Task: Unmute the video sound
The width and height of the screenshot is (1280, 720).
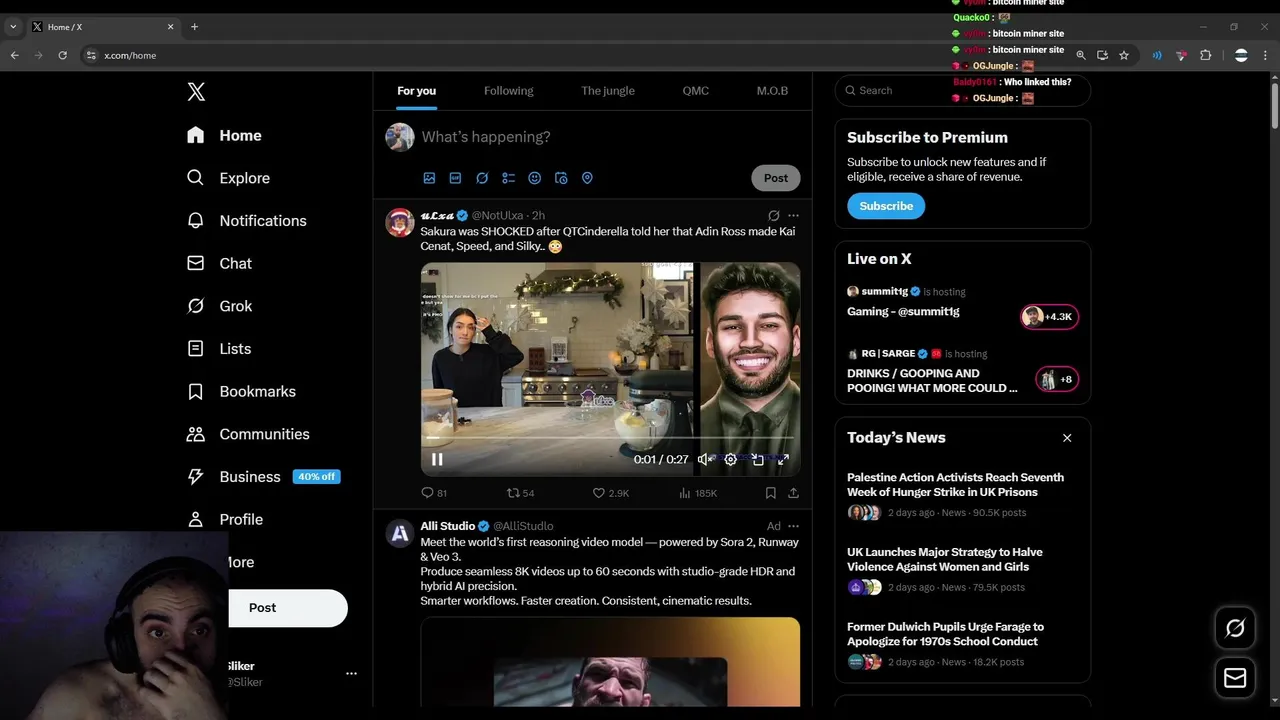Action: [704, 460]
